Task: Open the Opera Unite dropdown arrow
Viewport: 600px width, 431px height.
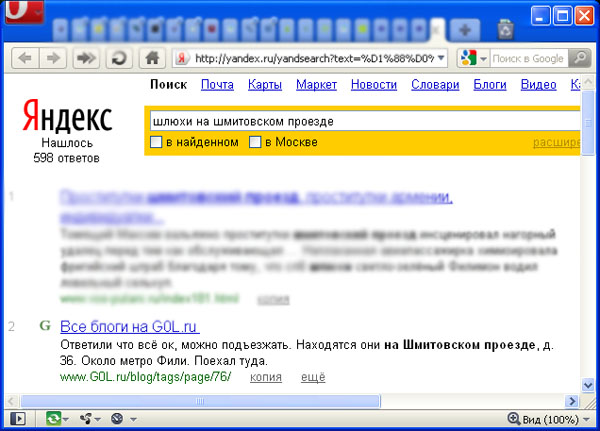Action: click(98, 420)
